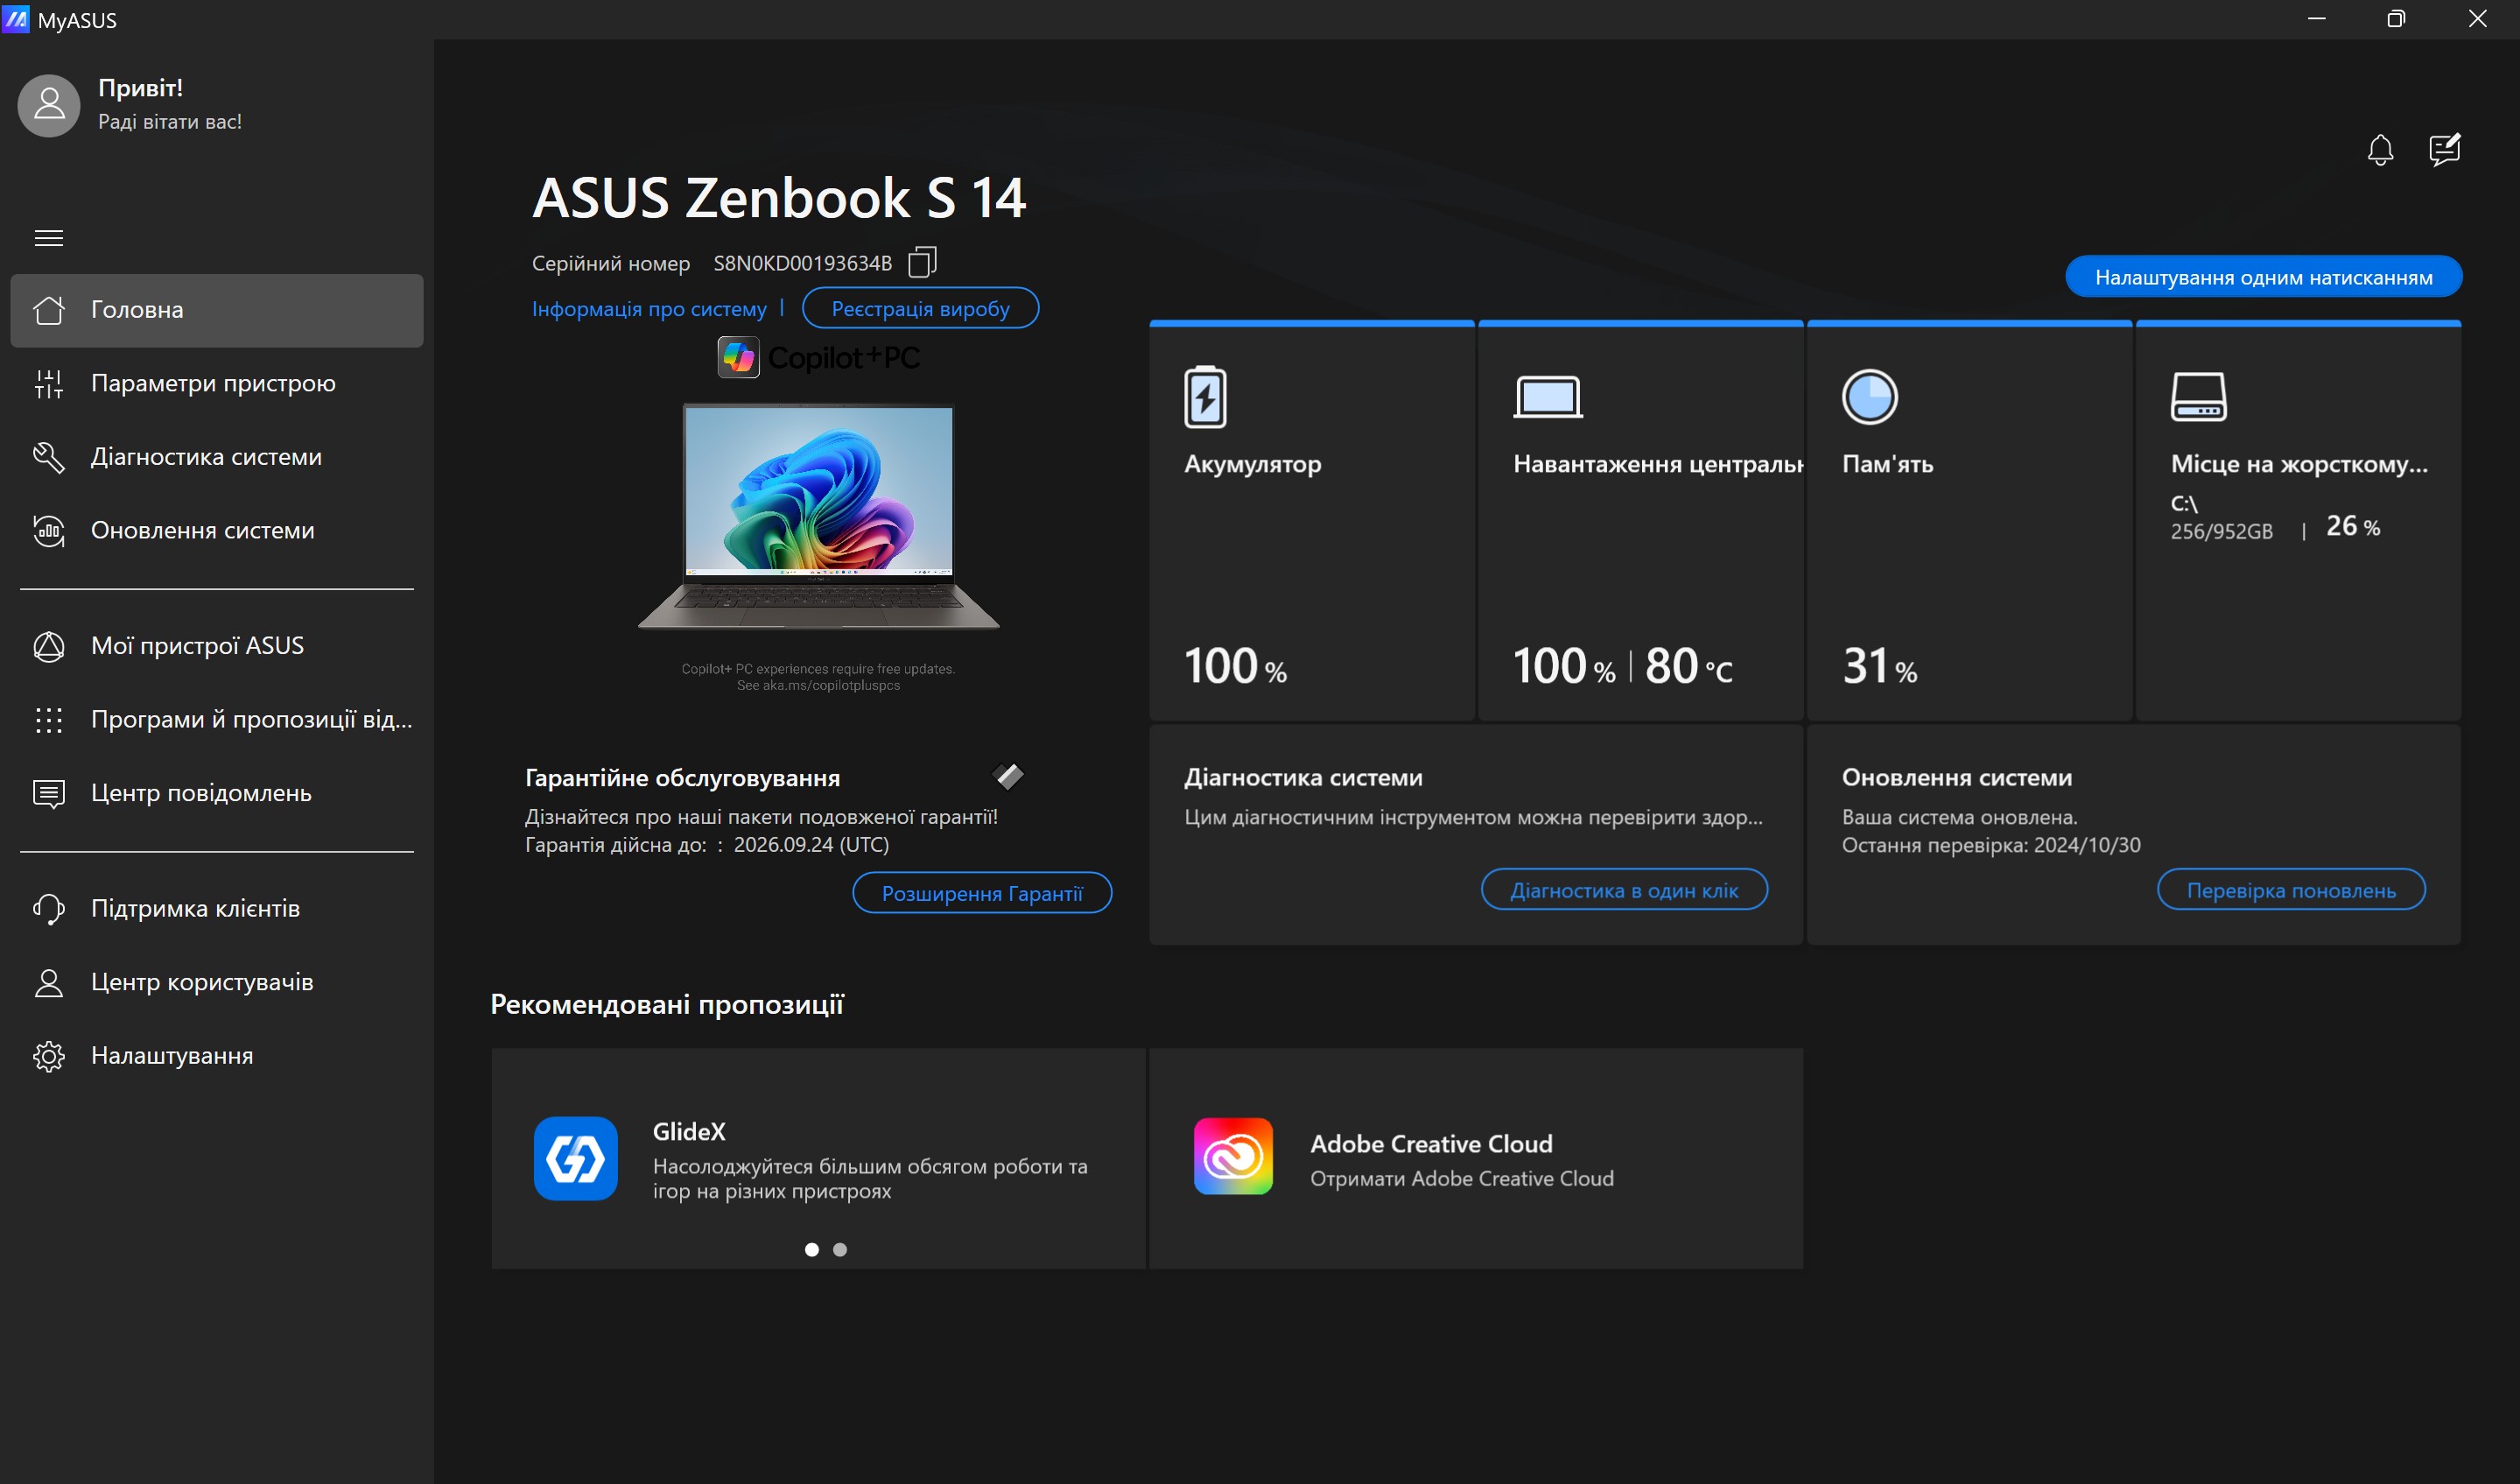2520x1484 pixels.
Task: Open the notifications bell icon
Action: point(2380,150)
